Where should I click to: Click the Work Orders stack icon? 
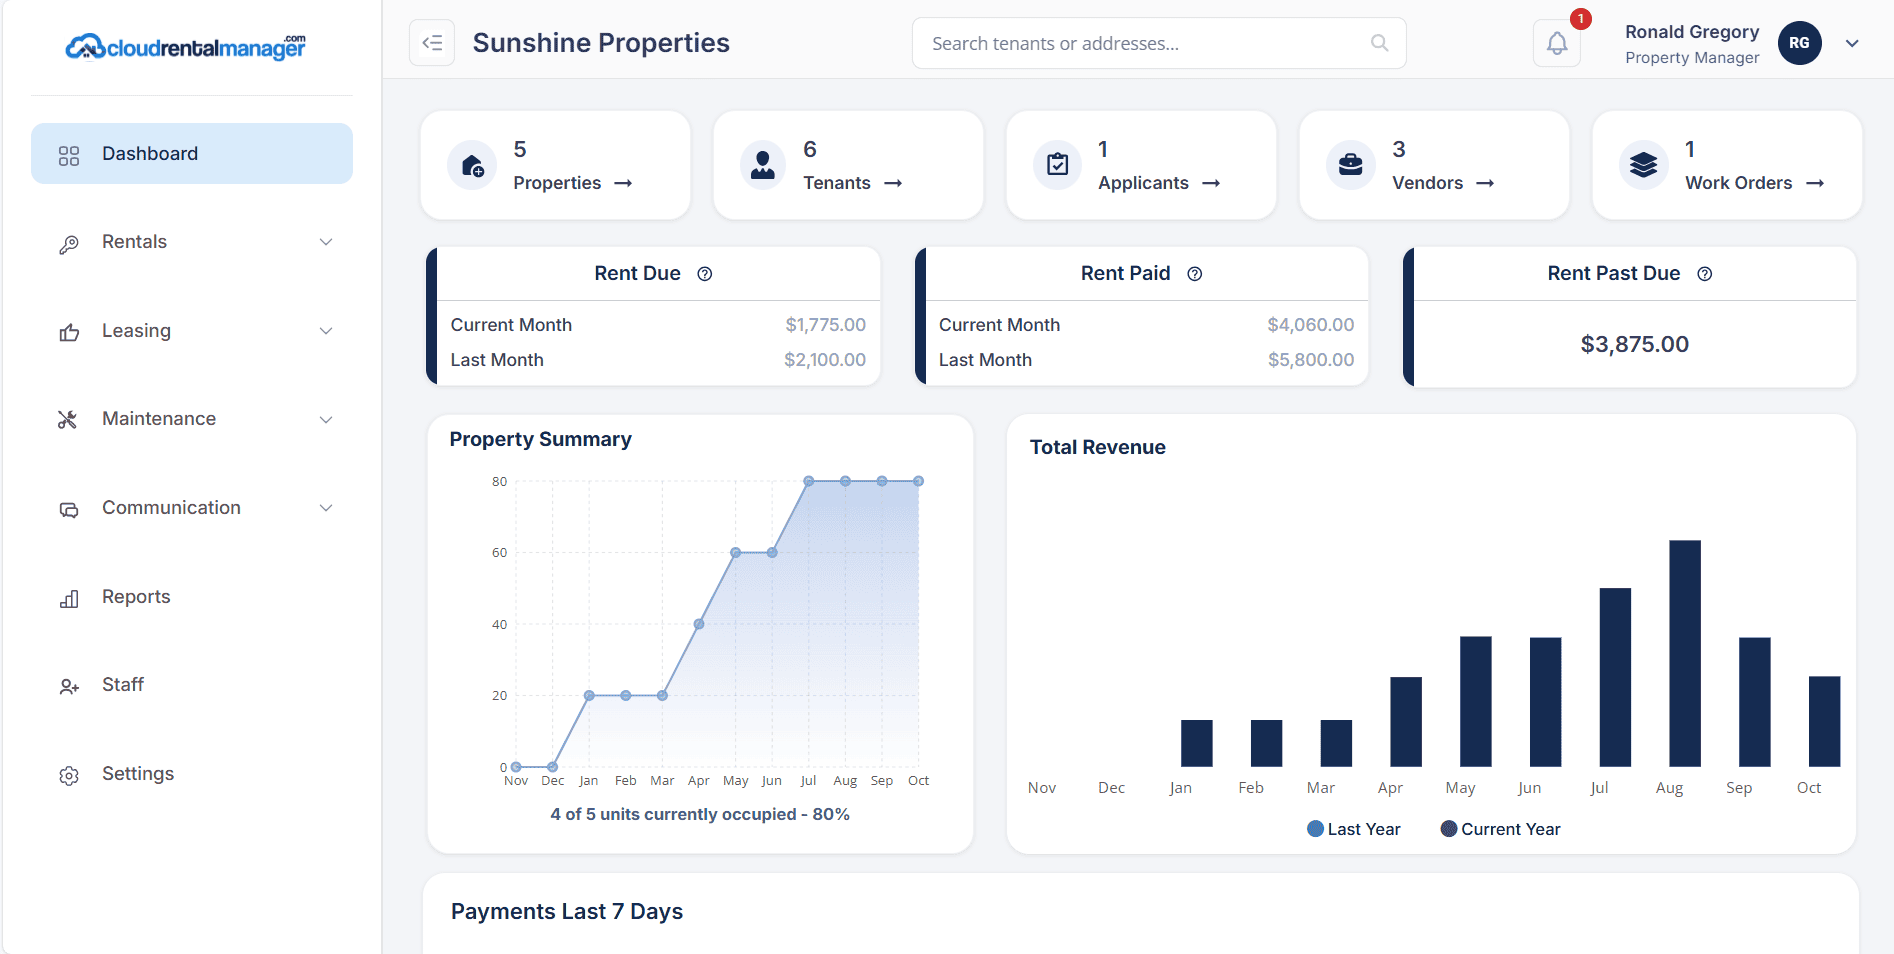(1643, 165)
